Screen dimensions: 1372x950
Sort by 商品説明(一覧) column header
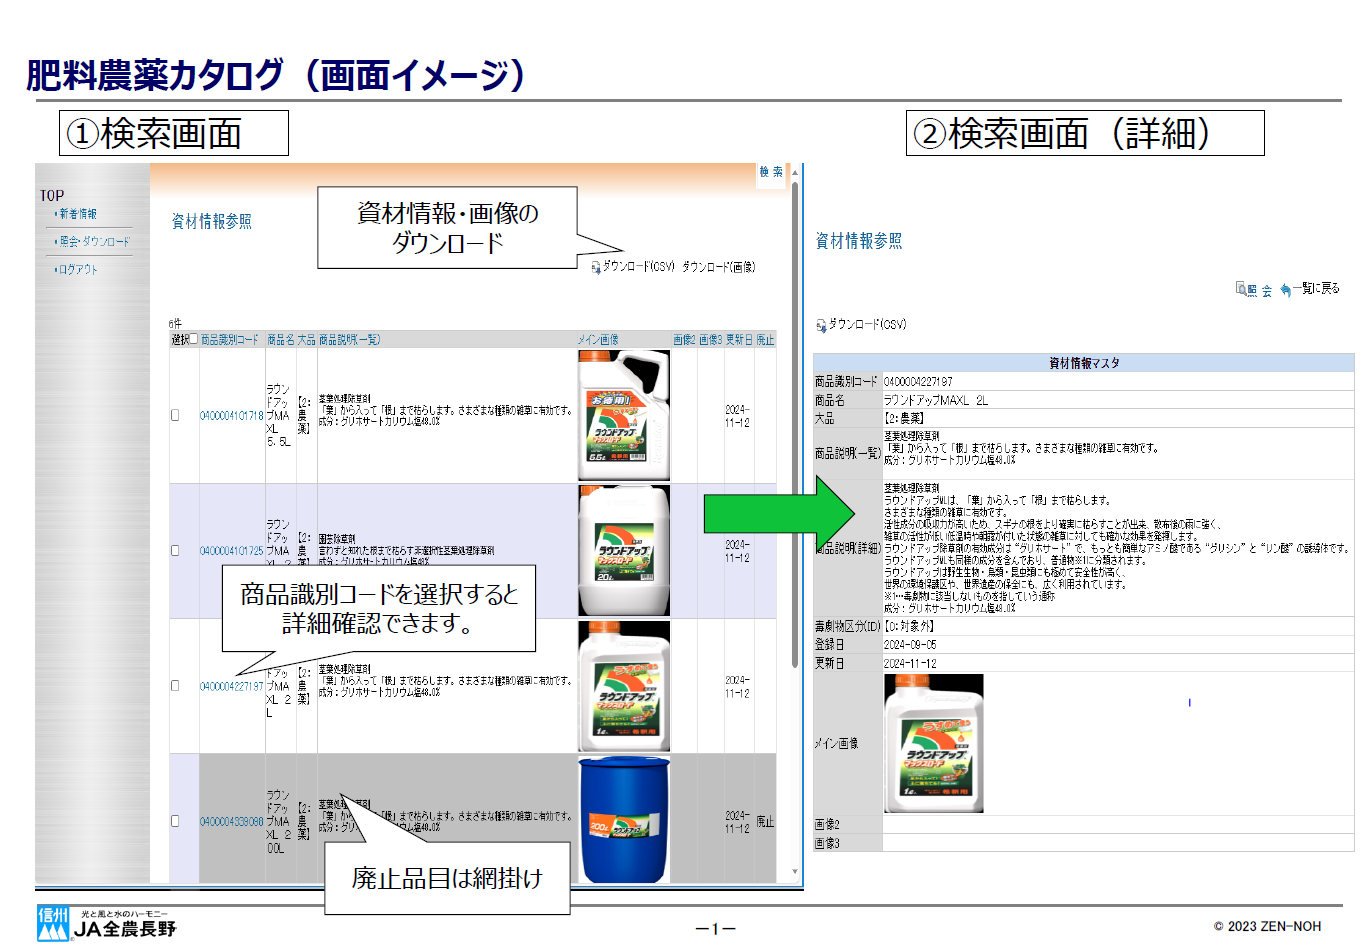pyautogui.click(x=350, y=340)
